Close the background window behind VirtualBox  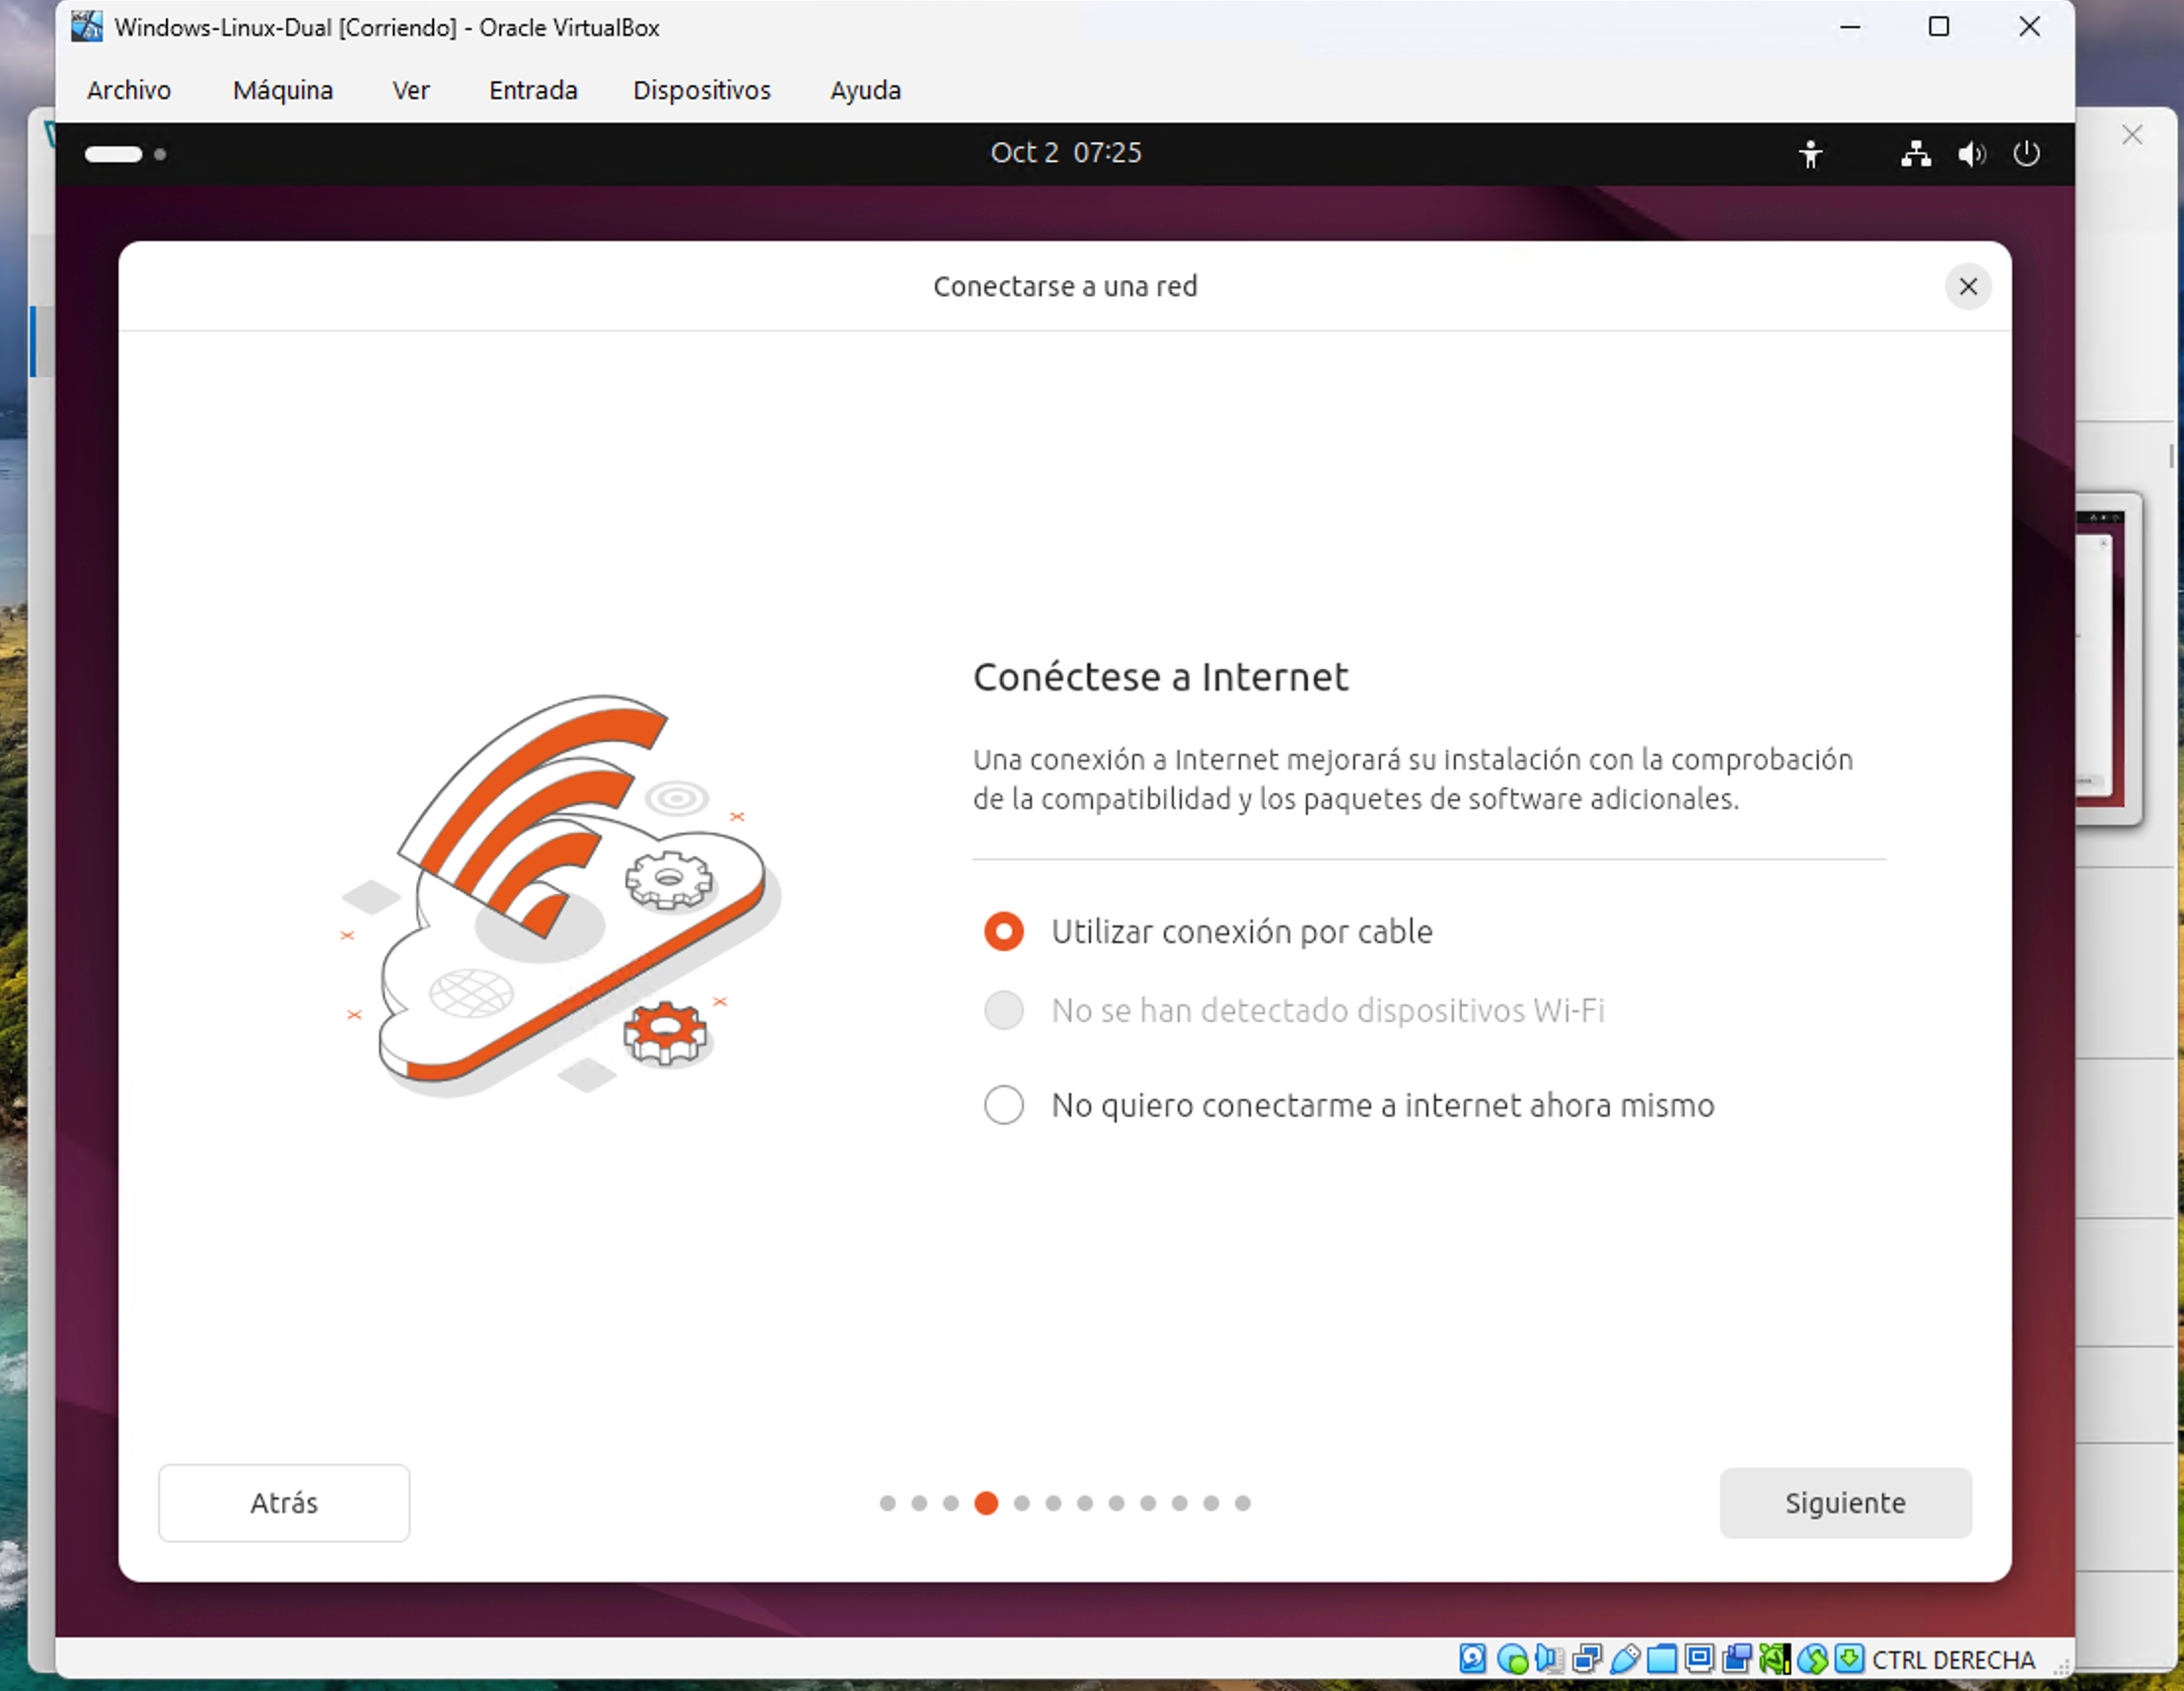tap(2132, 135)
